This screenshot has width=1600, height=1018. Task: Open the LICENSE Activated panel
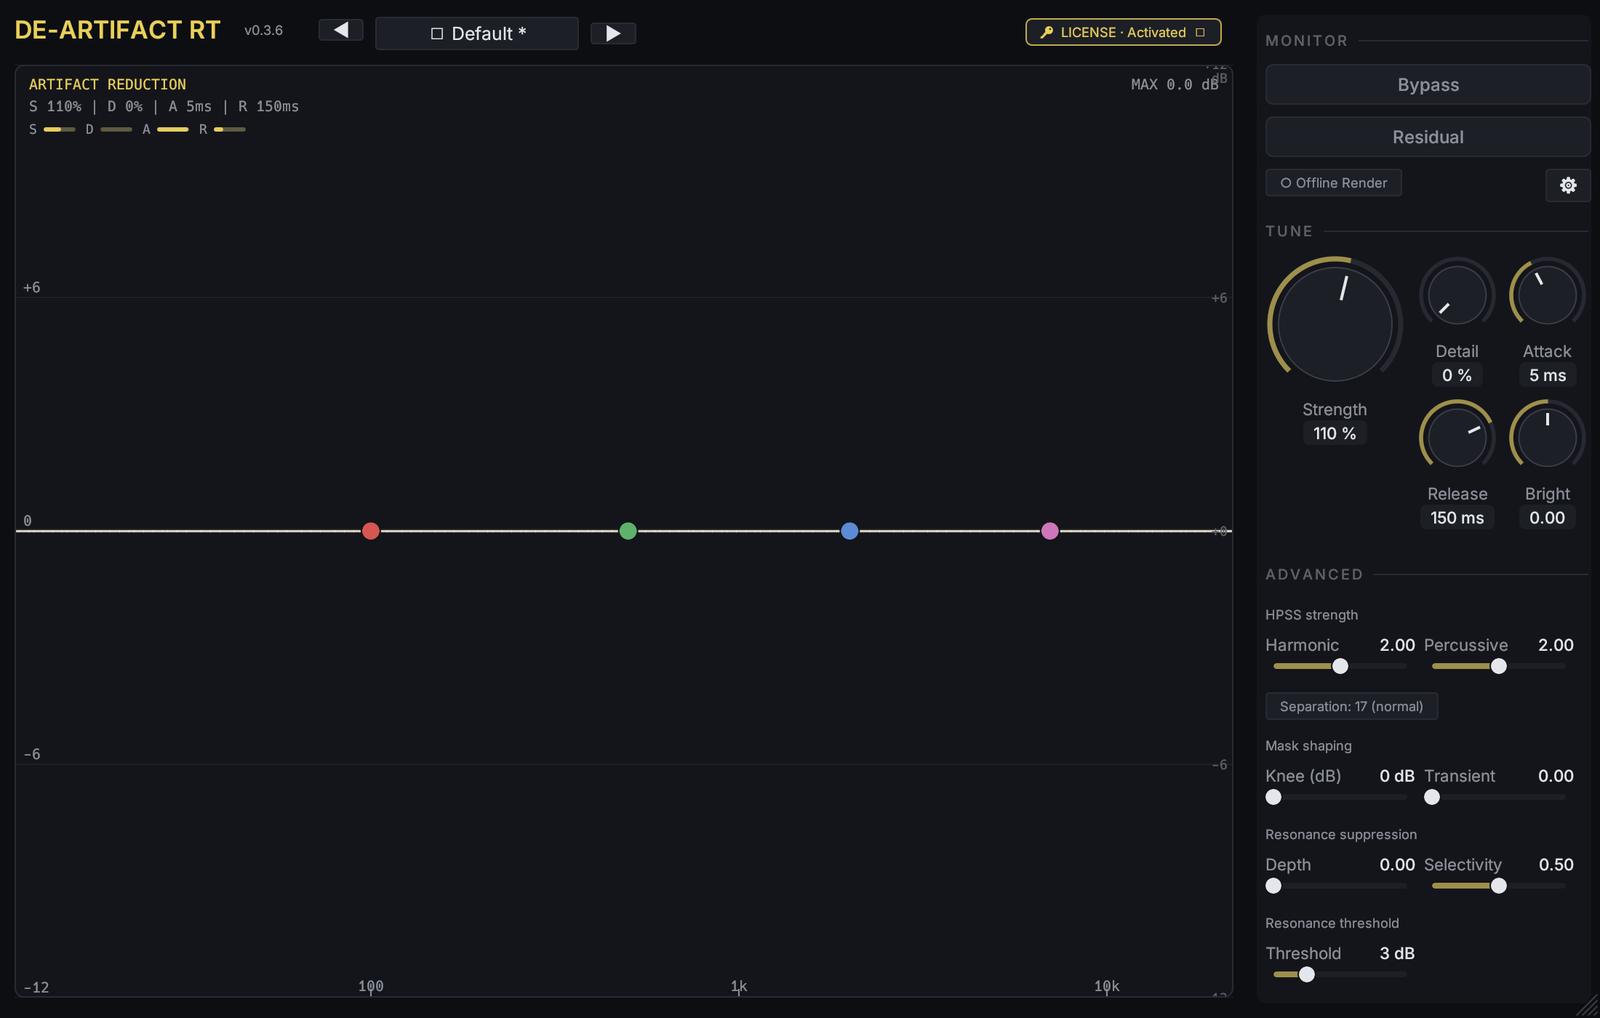tap(1123, 32)
